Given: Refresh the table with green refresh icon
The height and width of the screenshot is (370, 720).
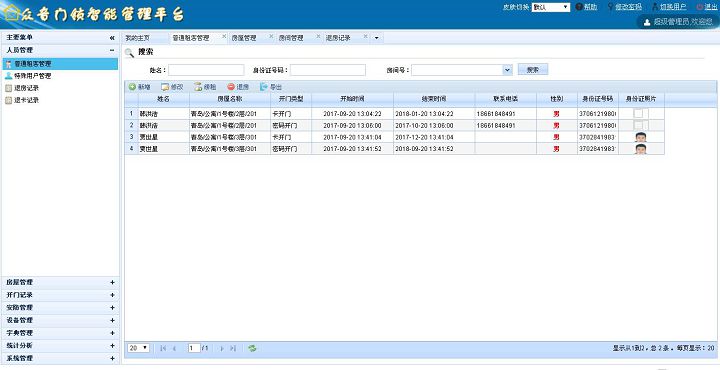Looking at the screenshot, I should click(x=252, y=348).
